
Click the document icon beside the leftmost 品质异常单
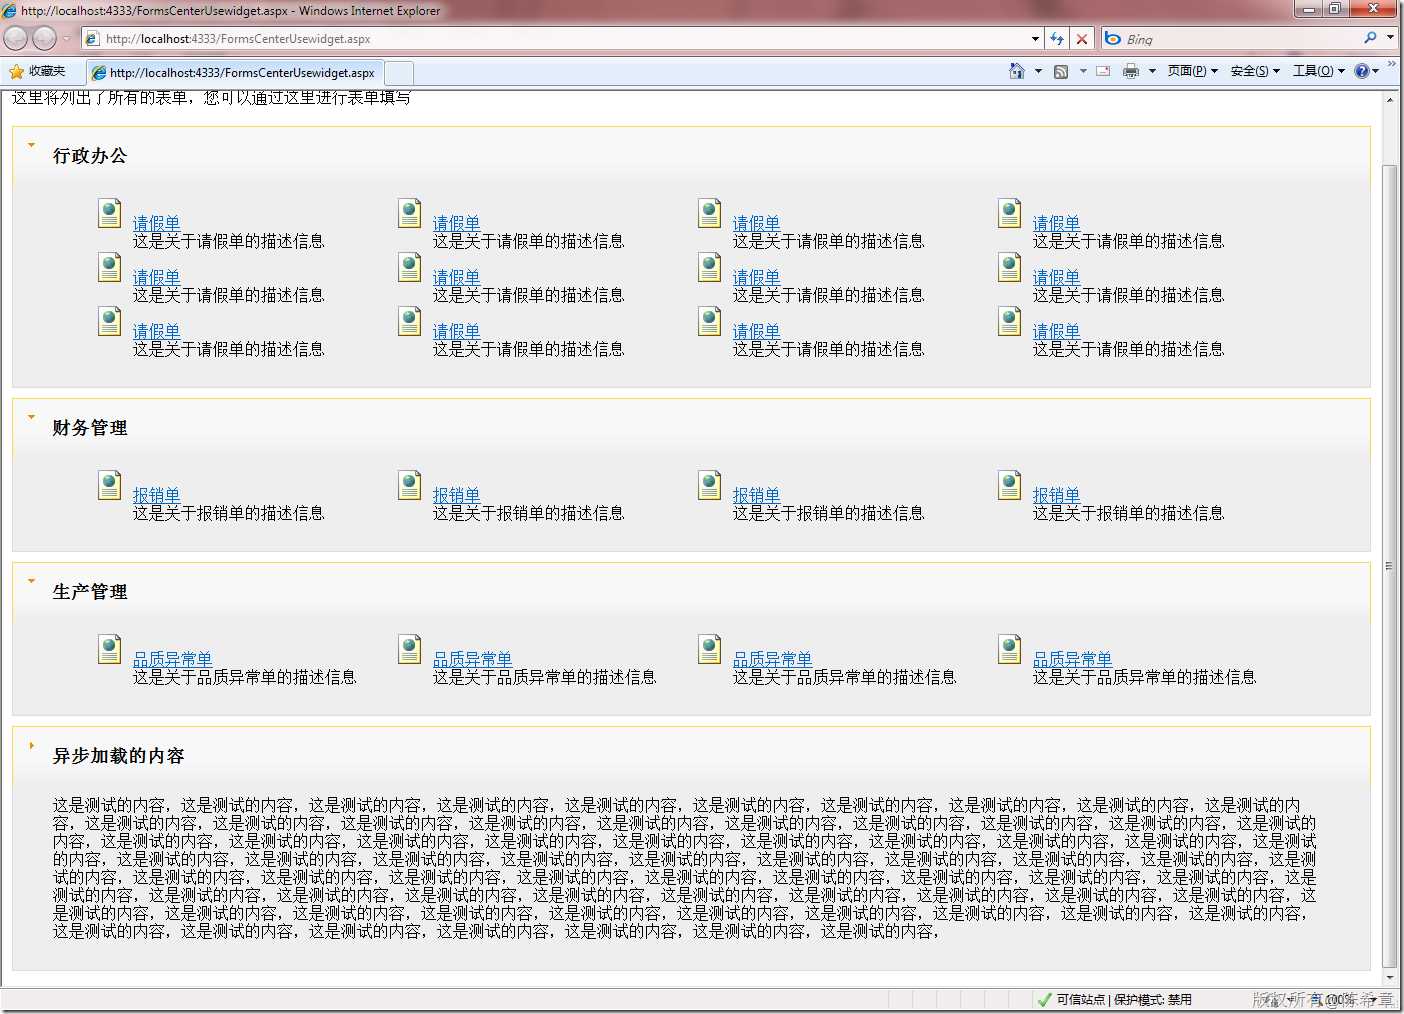point(110,649)
